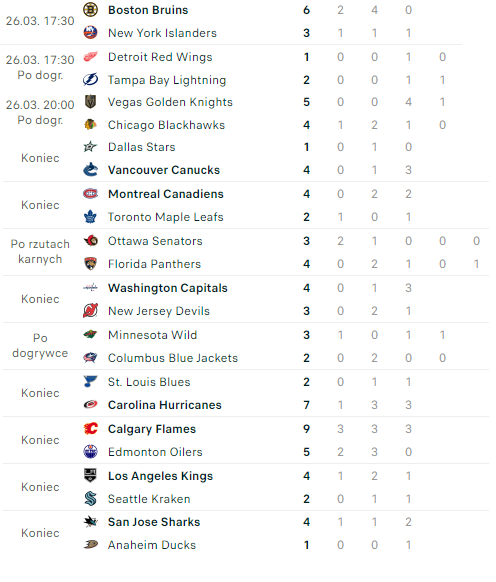
Task: Click Ottawa Senators final score 3
Action: pos(306,241)
